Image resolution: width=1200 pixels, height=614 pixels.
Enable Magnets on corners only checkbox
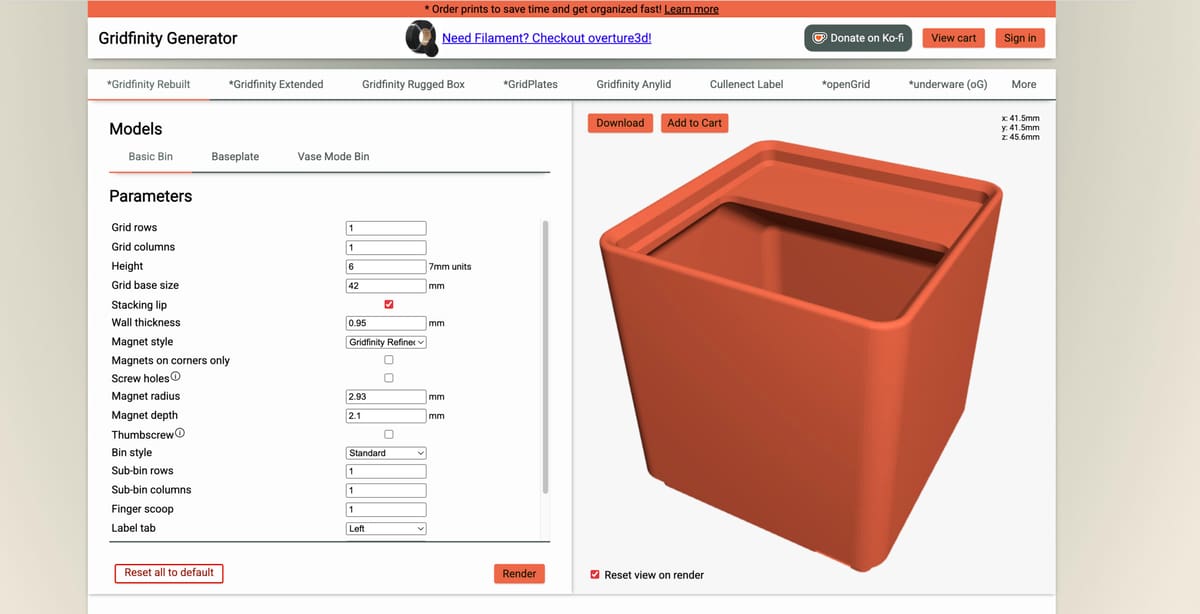[389, 360]
